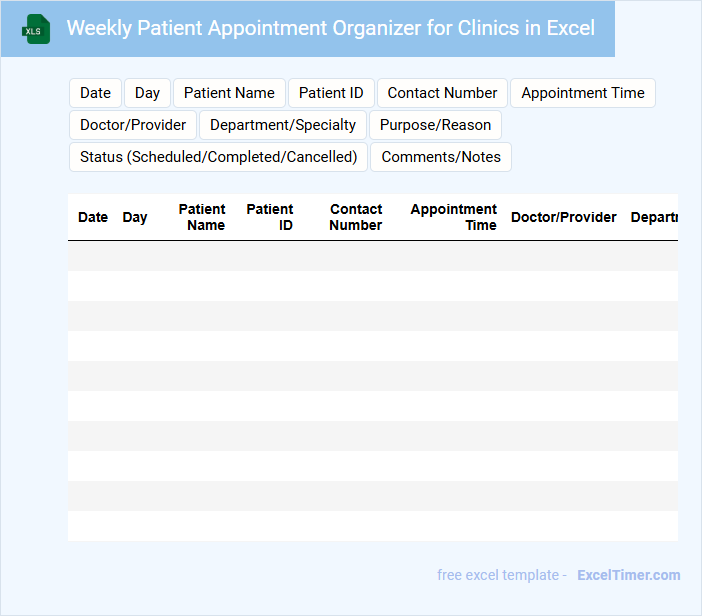Open the ExcelTimer.com link

point(628,575)
